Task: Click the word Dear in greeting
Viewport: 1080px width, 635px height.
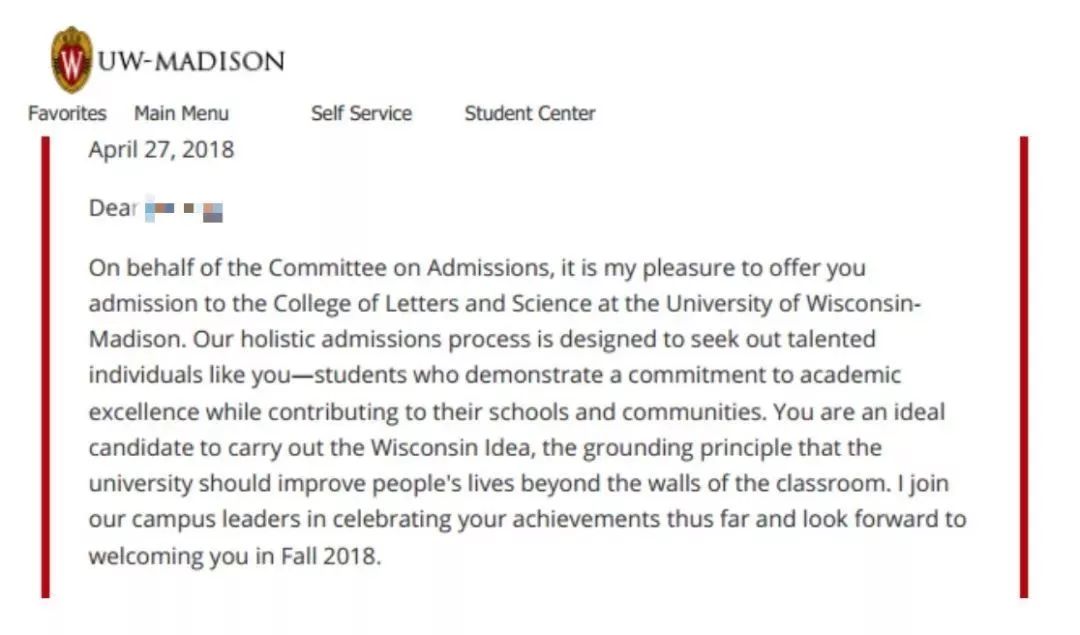Action: 111,209
